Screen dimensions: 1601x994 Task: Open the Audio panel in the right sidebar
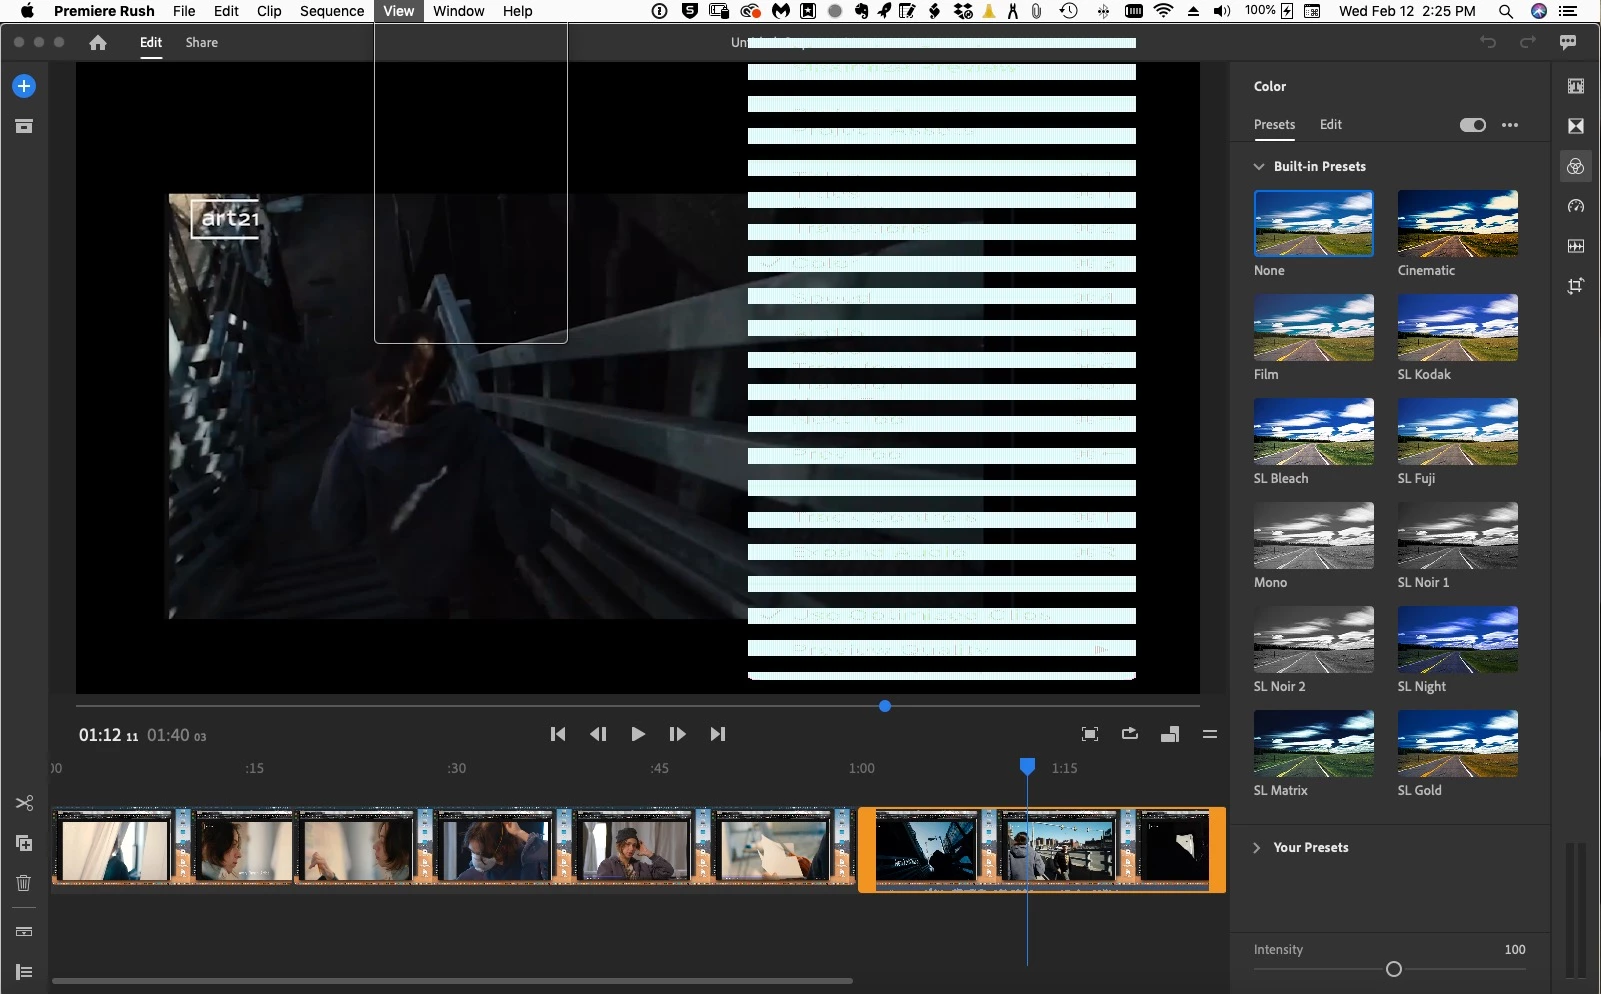click(x=1576, y=246)
